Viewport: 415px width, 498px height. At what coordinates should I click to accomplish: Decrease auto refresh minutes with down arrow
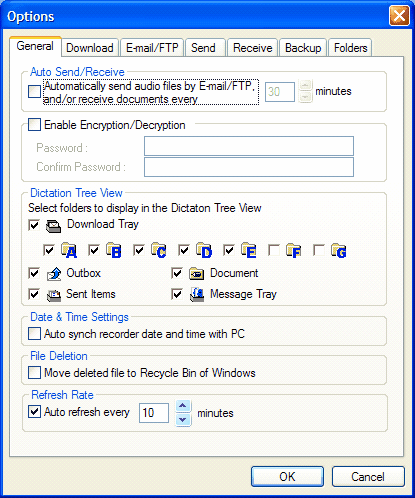click(183, 420)
